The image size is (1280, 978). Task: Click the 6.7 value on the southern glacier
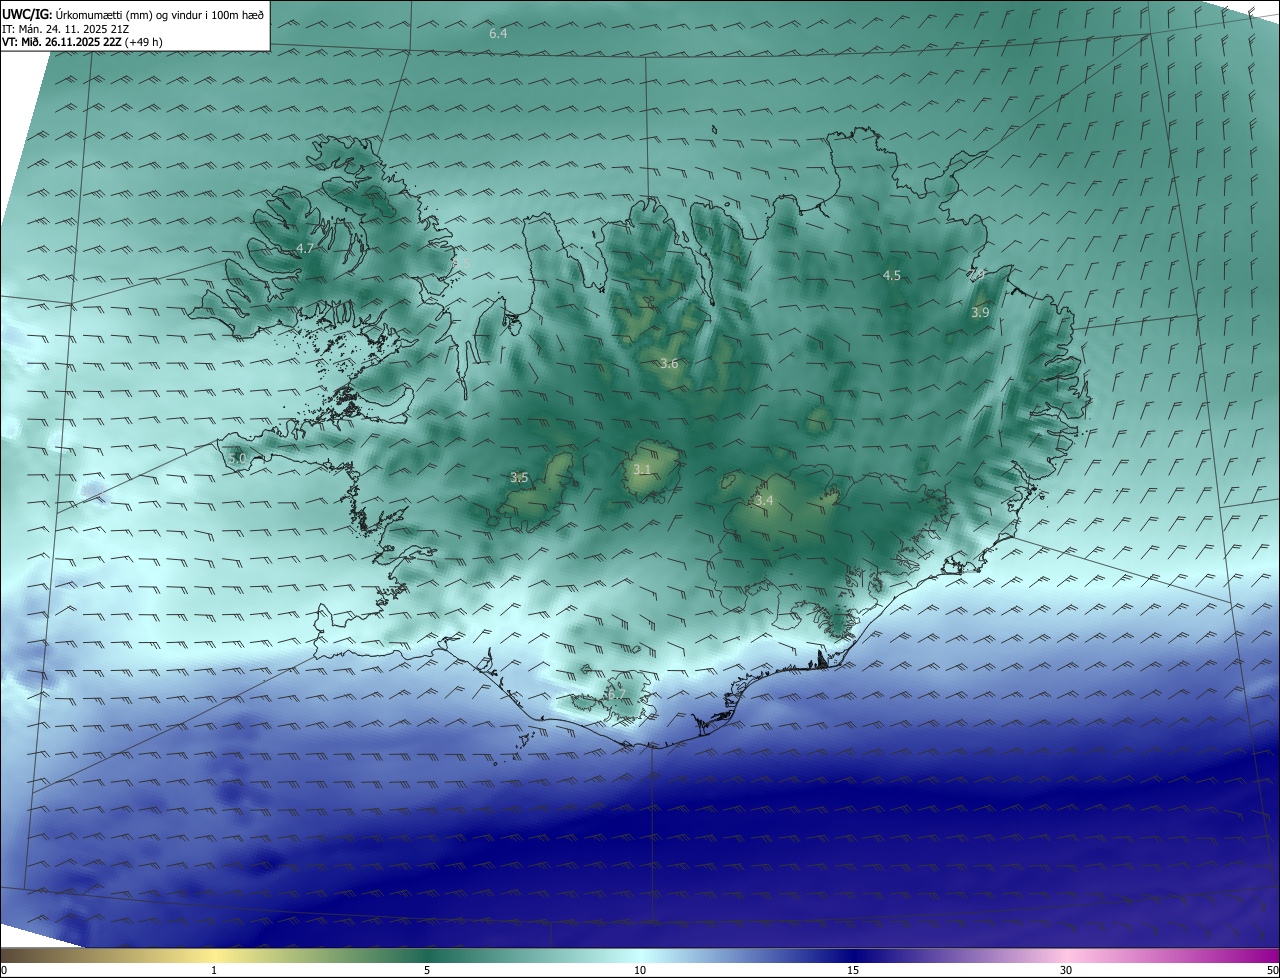point(616,693)
